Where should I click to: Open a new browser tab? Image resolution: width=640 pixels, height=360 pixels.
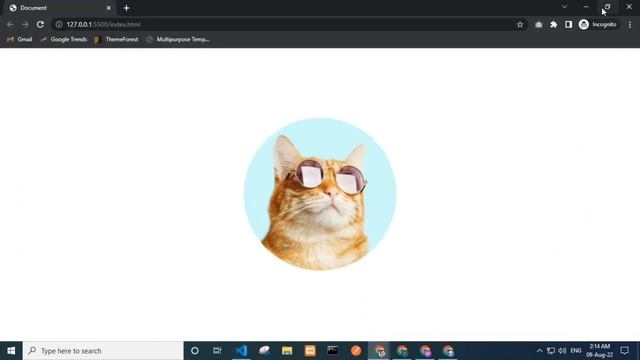tap(127, 8)
